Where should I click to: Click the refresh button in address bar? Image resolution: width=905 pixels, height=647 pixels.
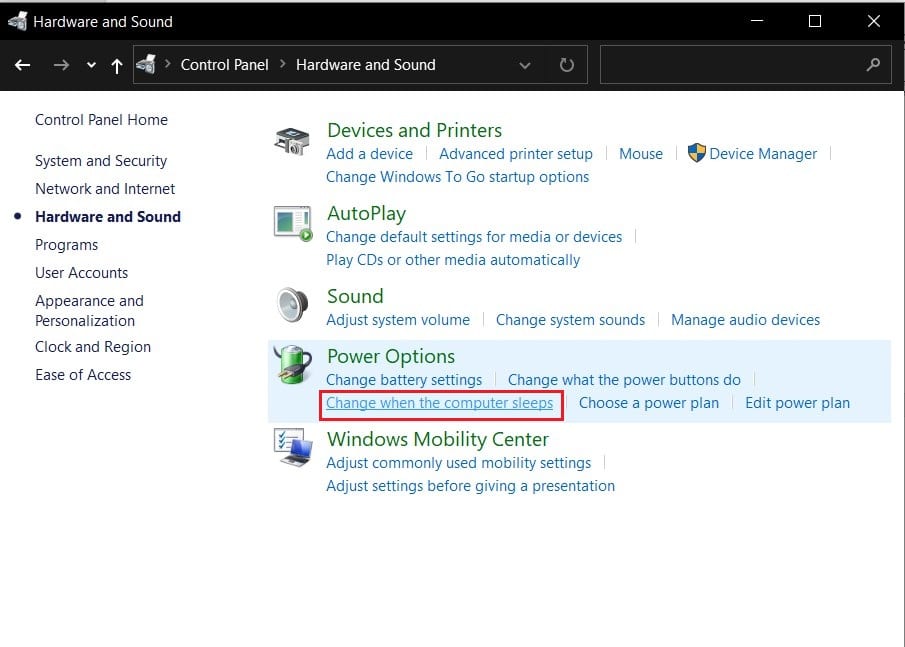pos(567,65)
